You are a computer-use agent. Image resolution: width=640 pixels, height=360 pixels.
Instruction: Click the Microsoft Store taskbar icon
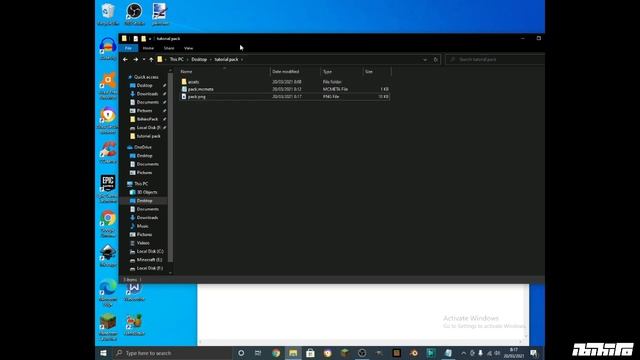(x=310, y=353)
